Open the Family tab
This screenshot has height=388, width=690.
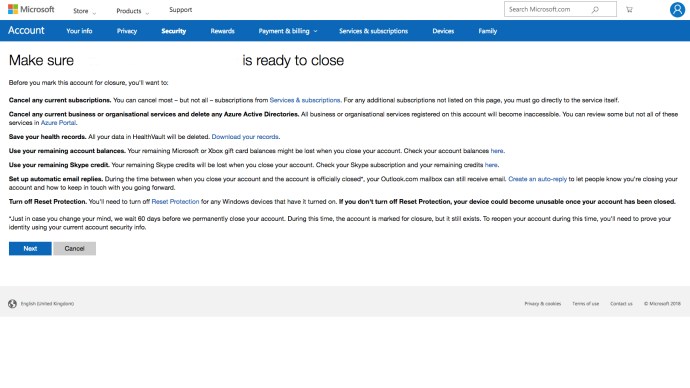488,31
